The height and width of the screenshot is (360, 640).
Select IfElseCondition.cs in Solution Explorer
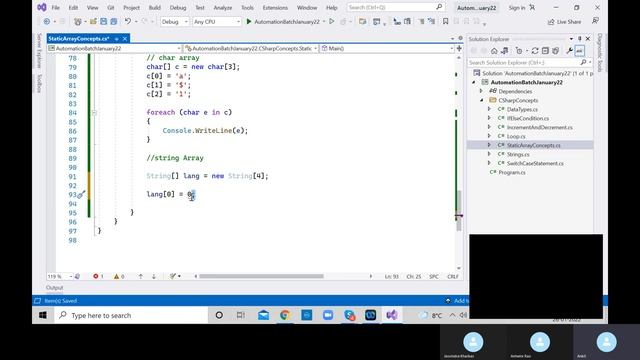528,118
